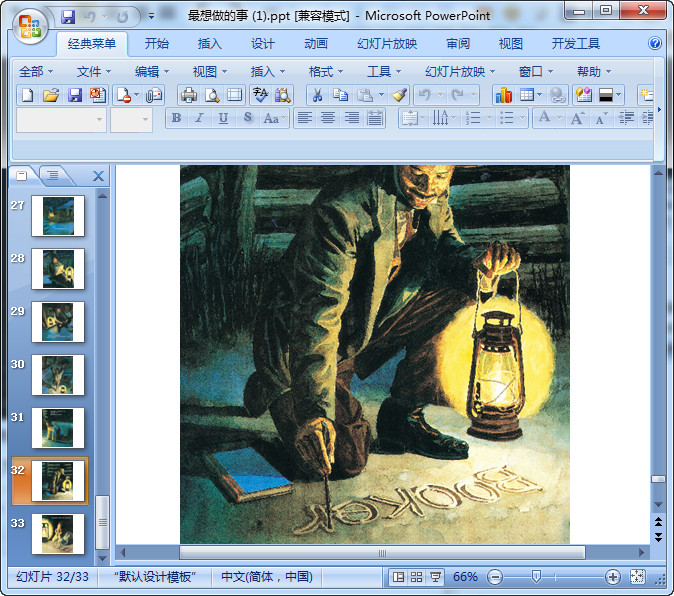This screenshot has width=674, height=596.
Task: Switch to Normal view in status bar
Action: pyautogui.click(x=398, y=577)
